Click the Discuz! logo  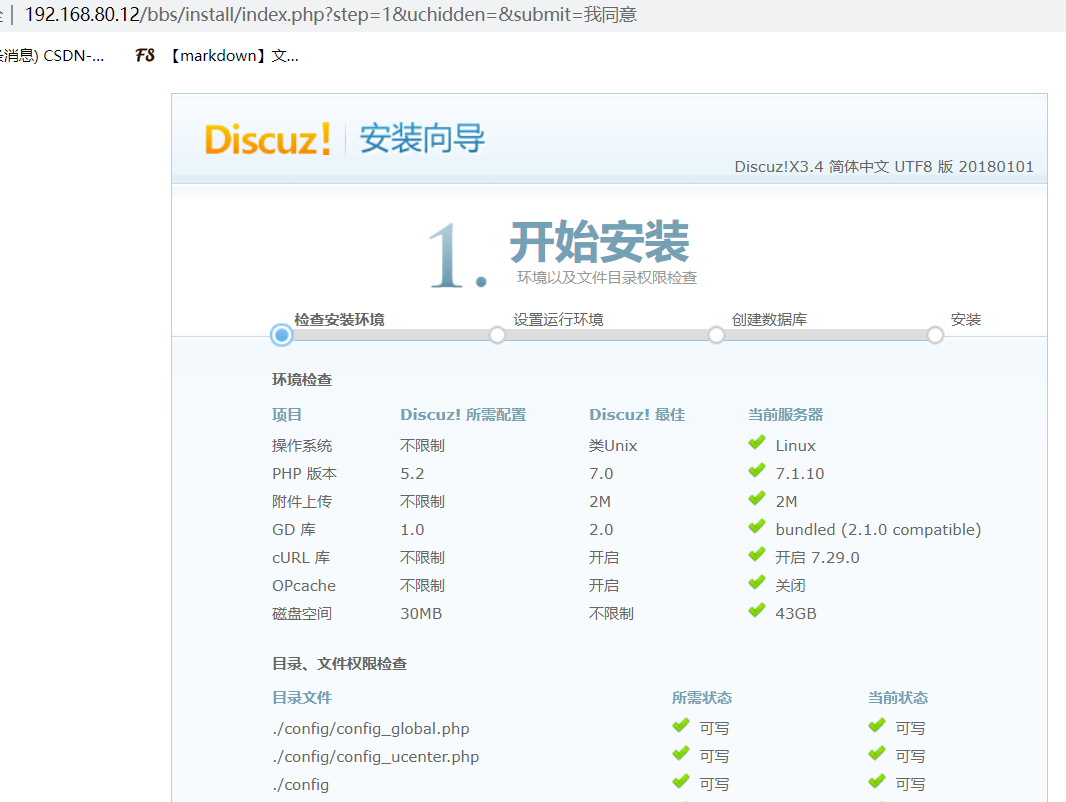click(x=268, y=139)
